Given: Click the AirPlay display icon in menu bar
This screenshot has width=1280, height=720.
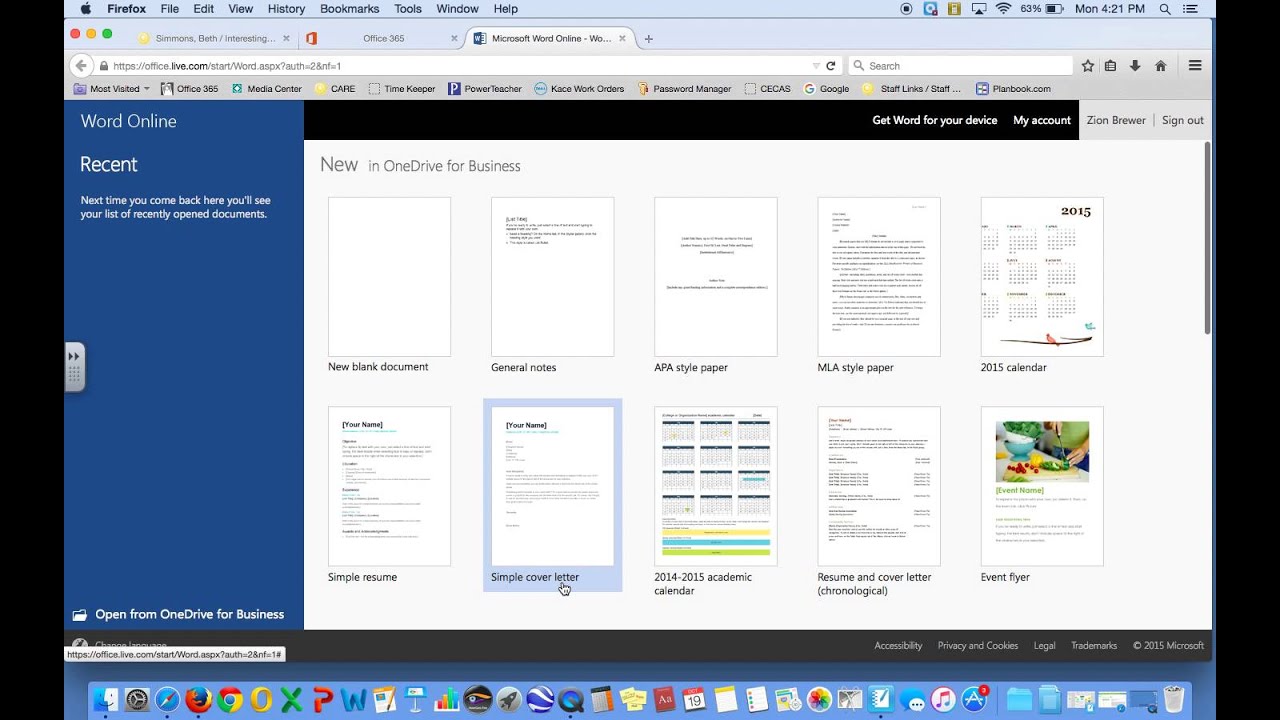Looking at the screenshot, I should [979, 9].
